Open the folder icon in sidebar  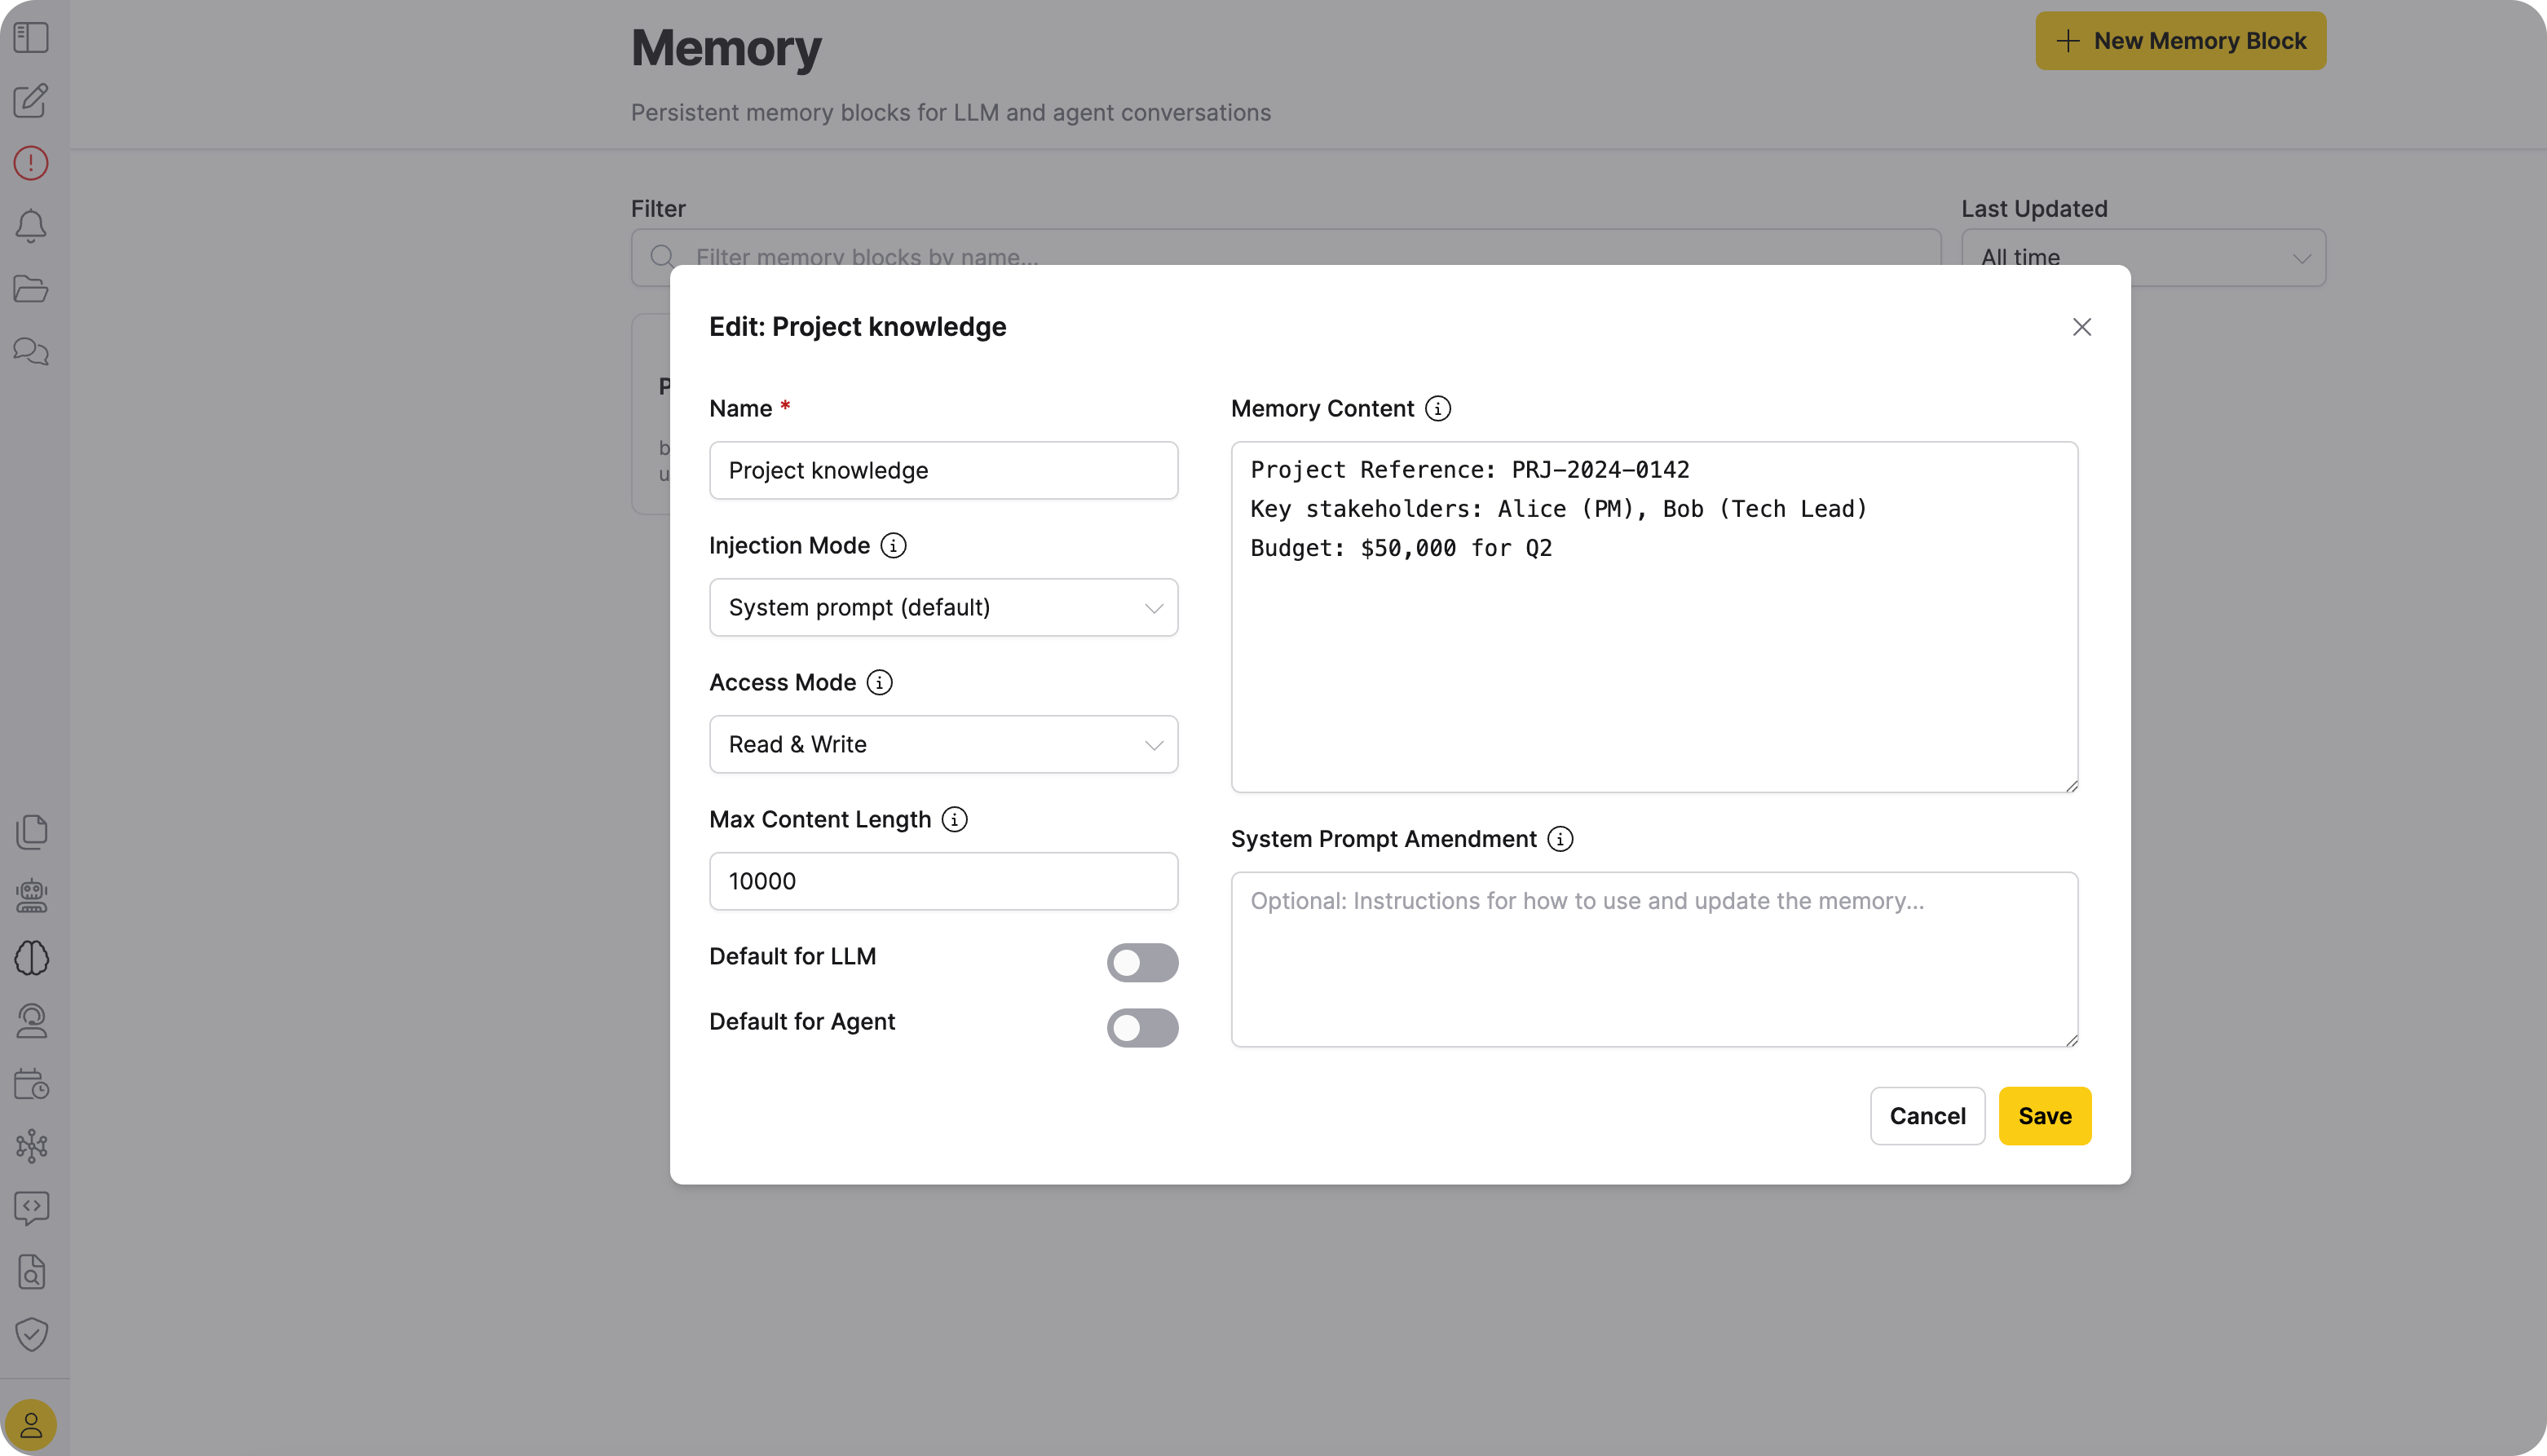coord(31,289)
